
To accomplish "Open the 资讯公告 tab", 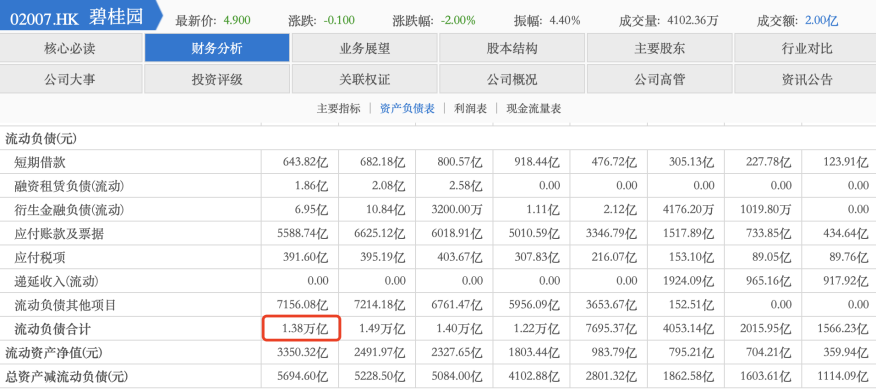I will 806,79.
